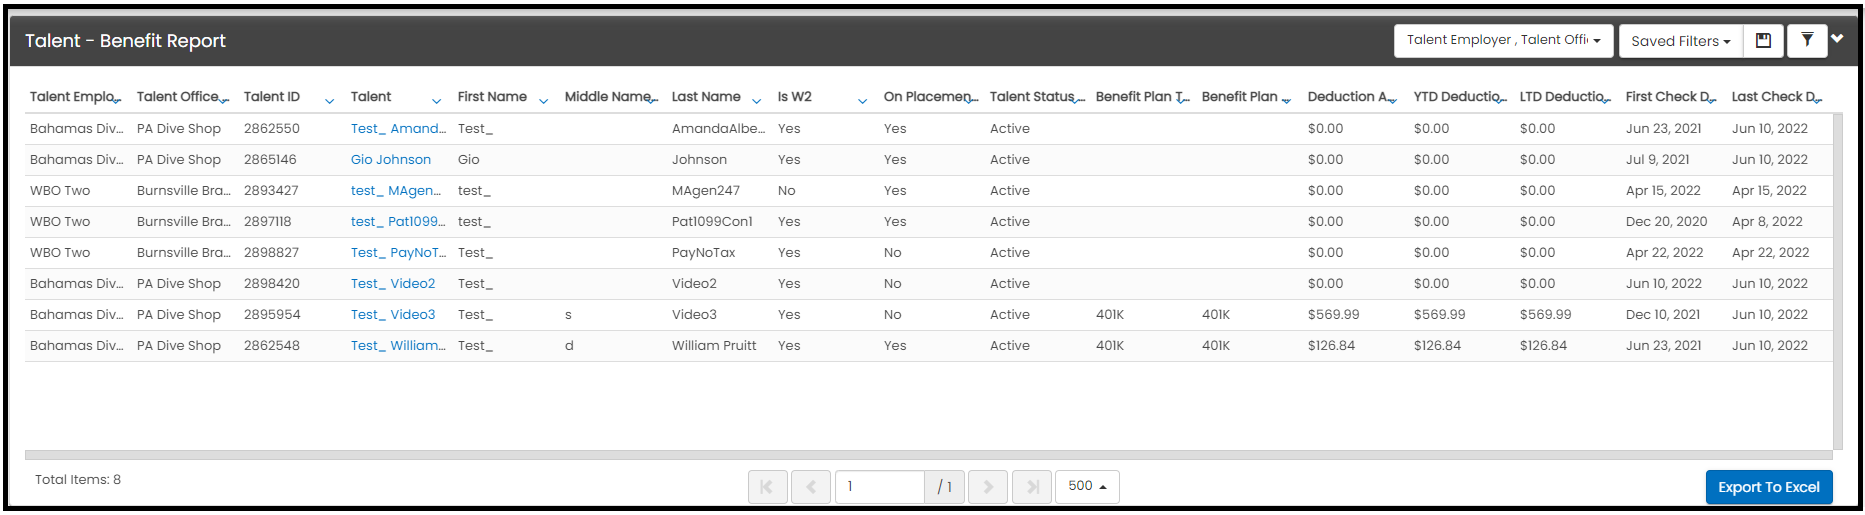Click Export To Excel button
Viewport: 1865px width, 515px height.
pyautogui.click(x=1769, y=487)
